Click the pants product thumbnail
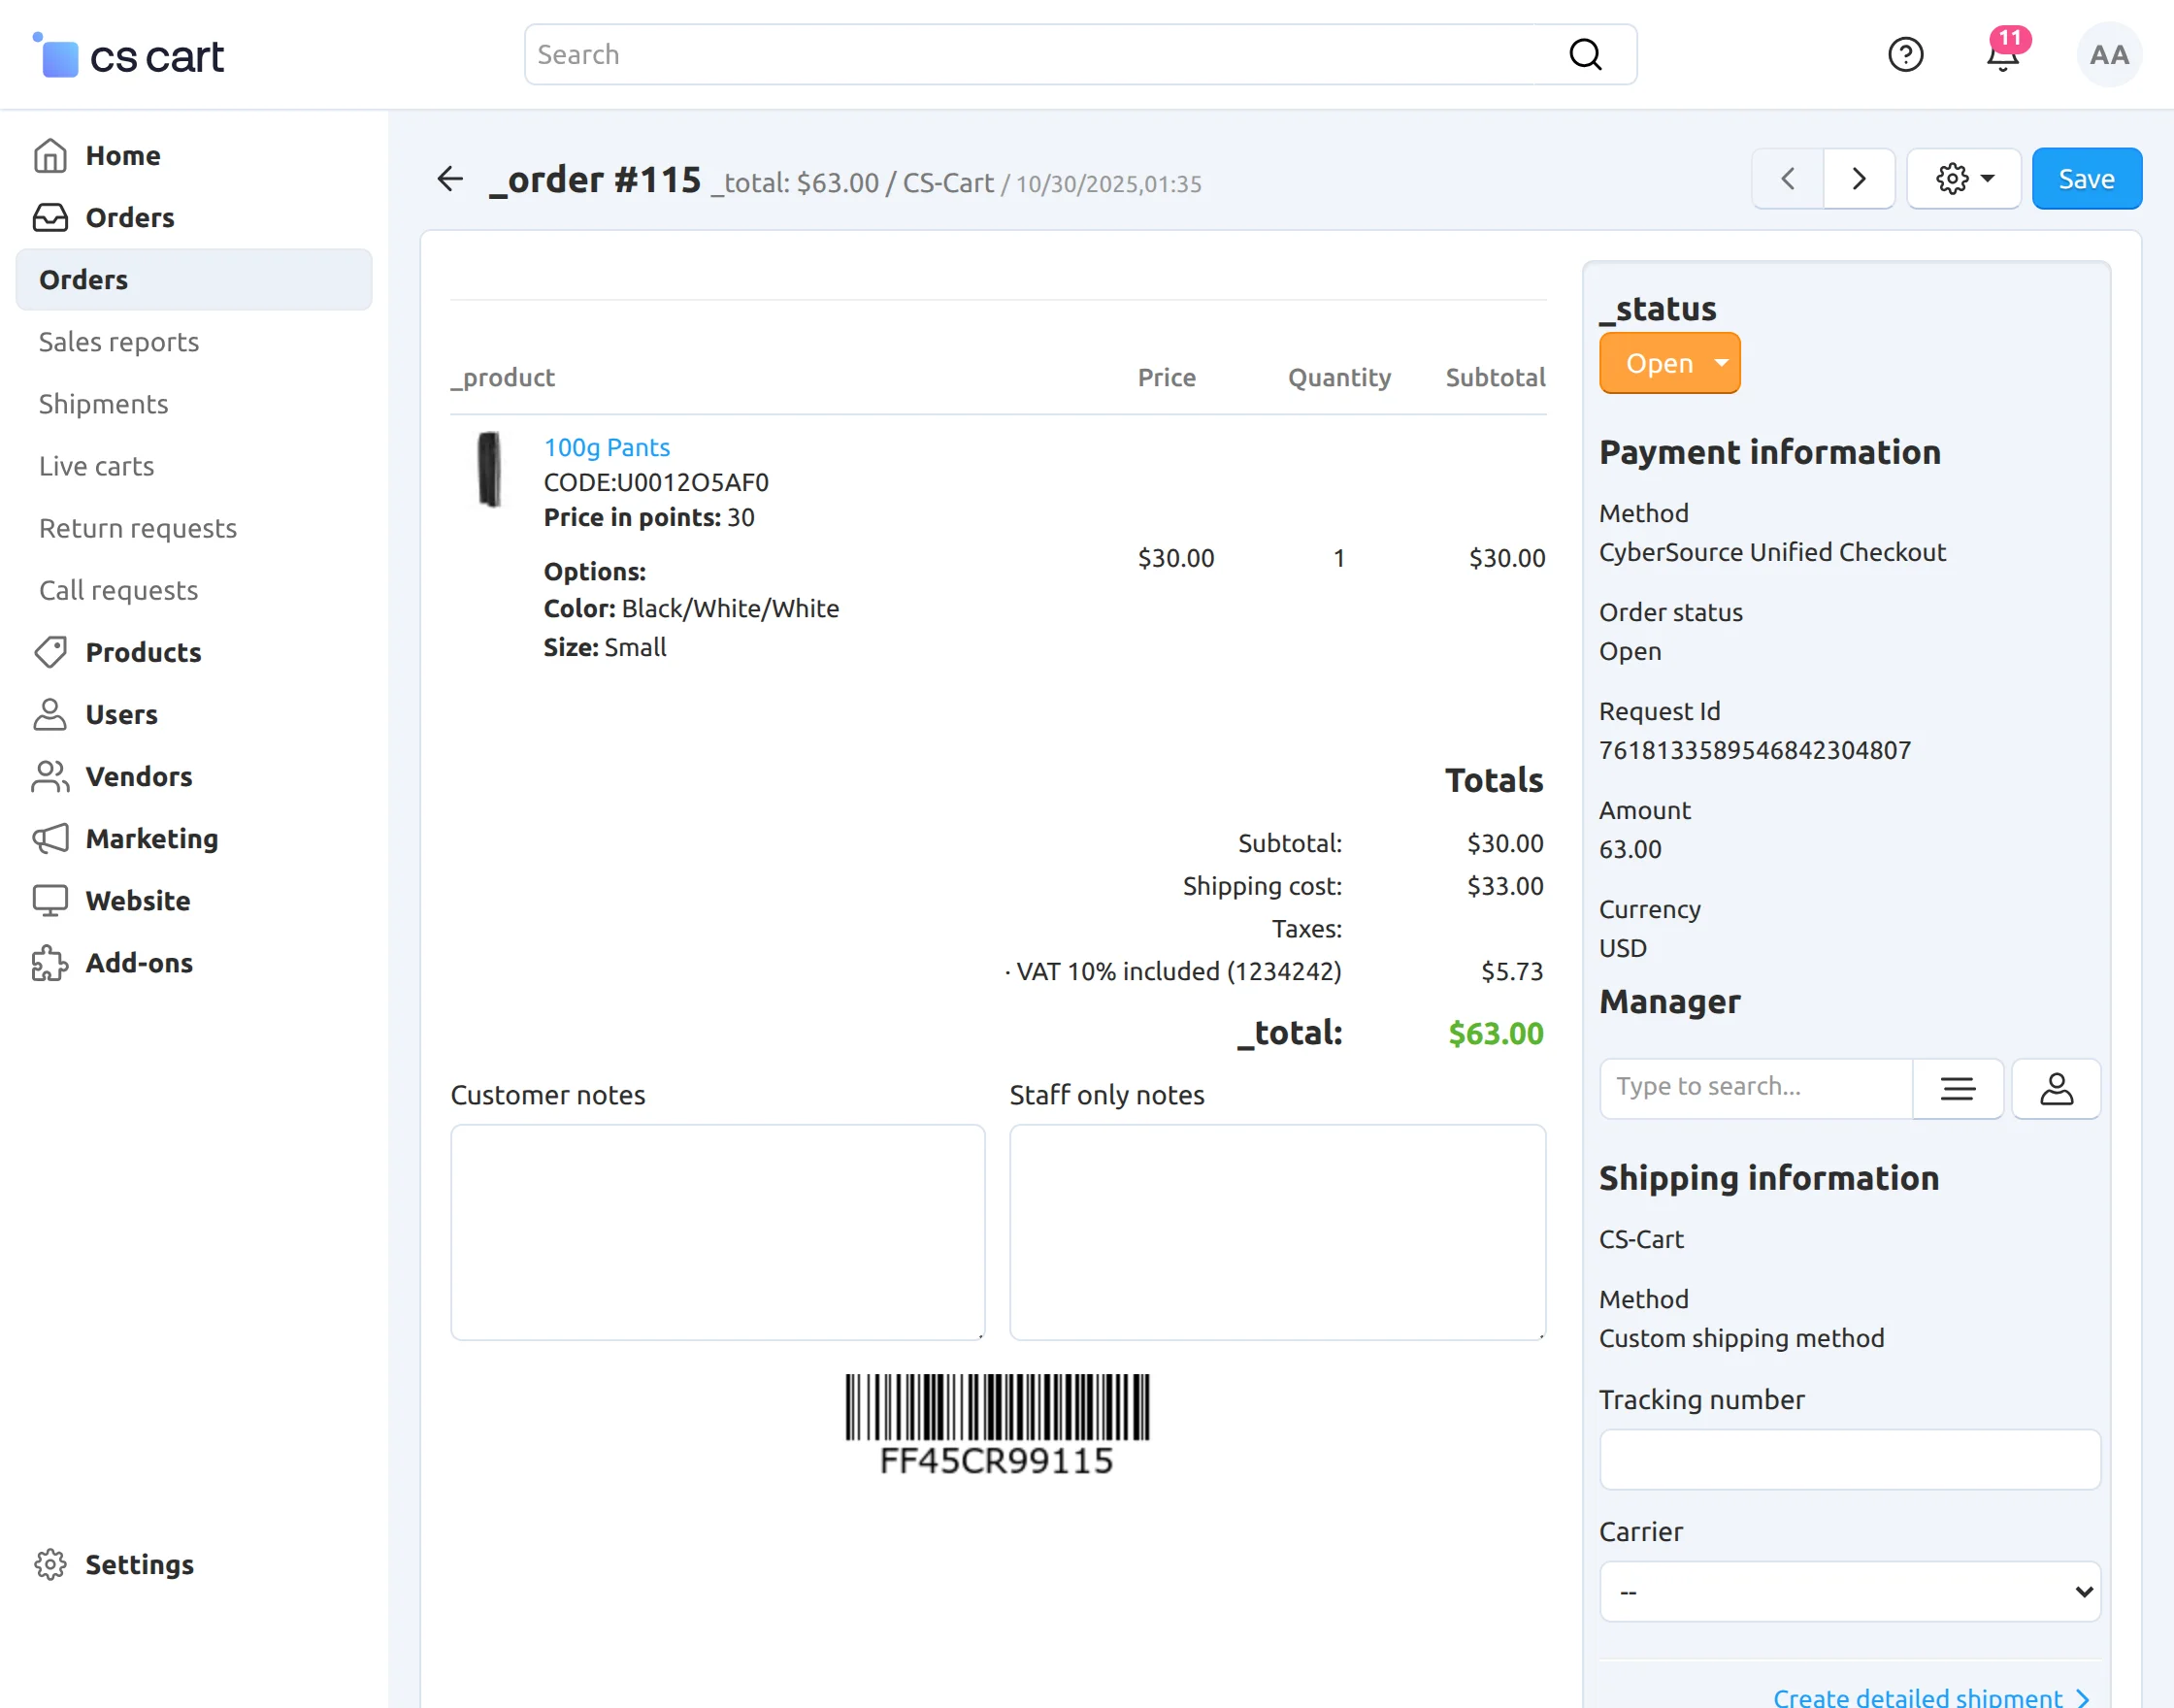 489,469
